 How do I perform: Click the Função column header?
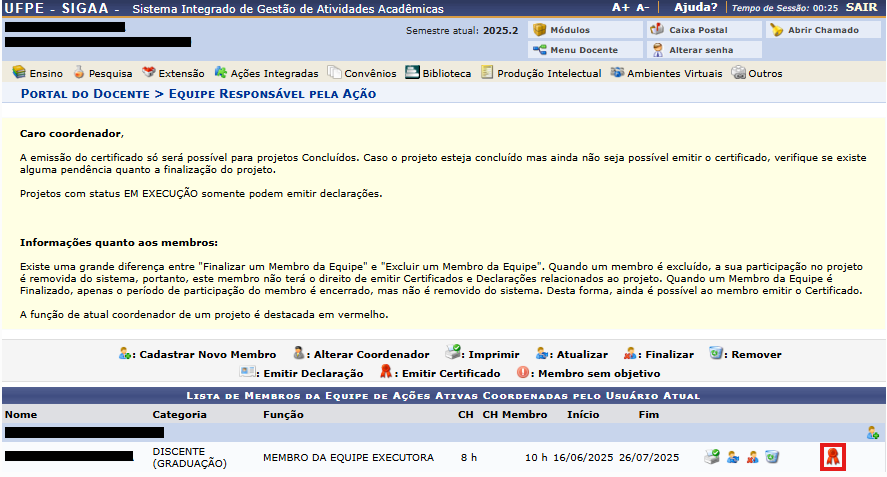click(283, 415)
